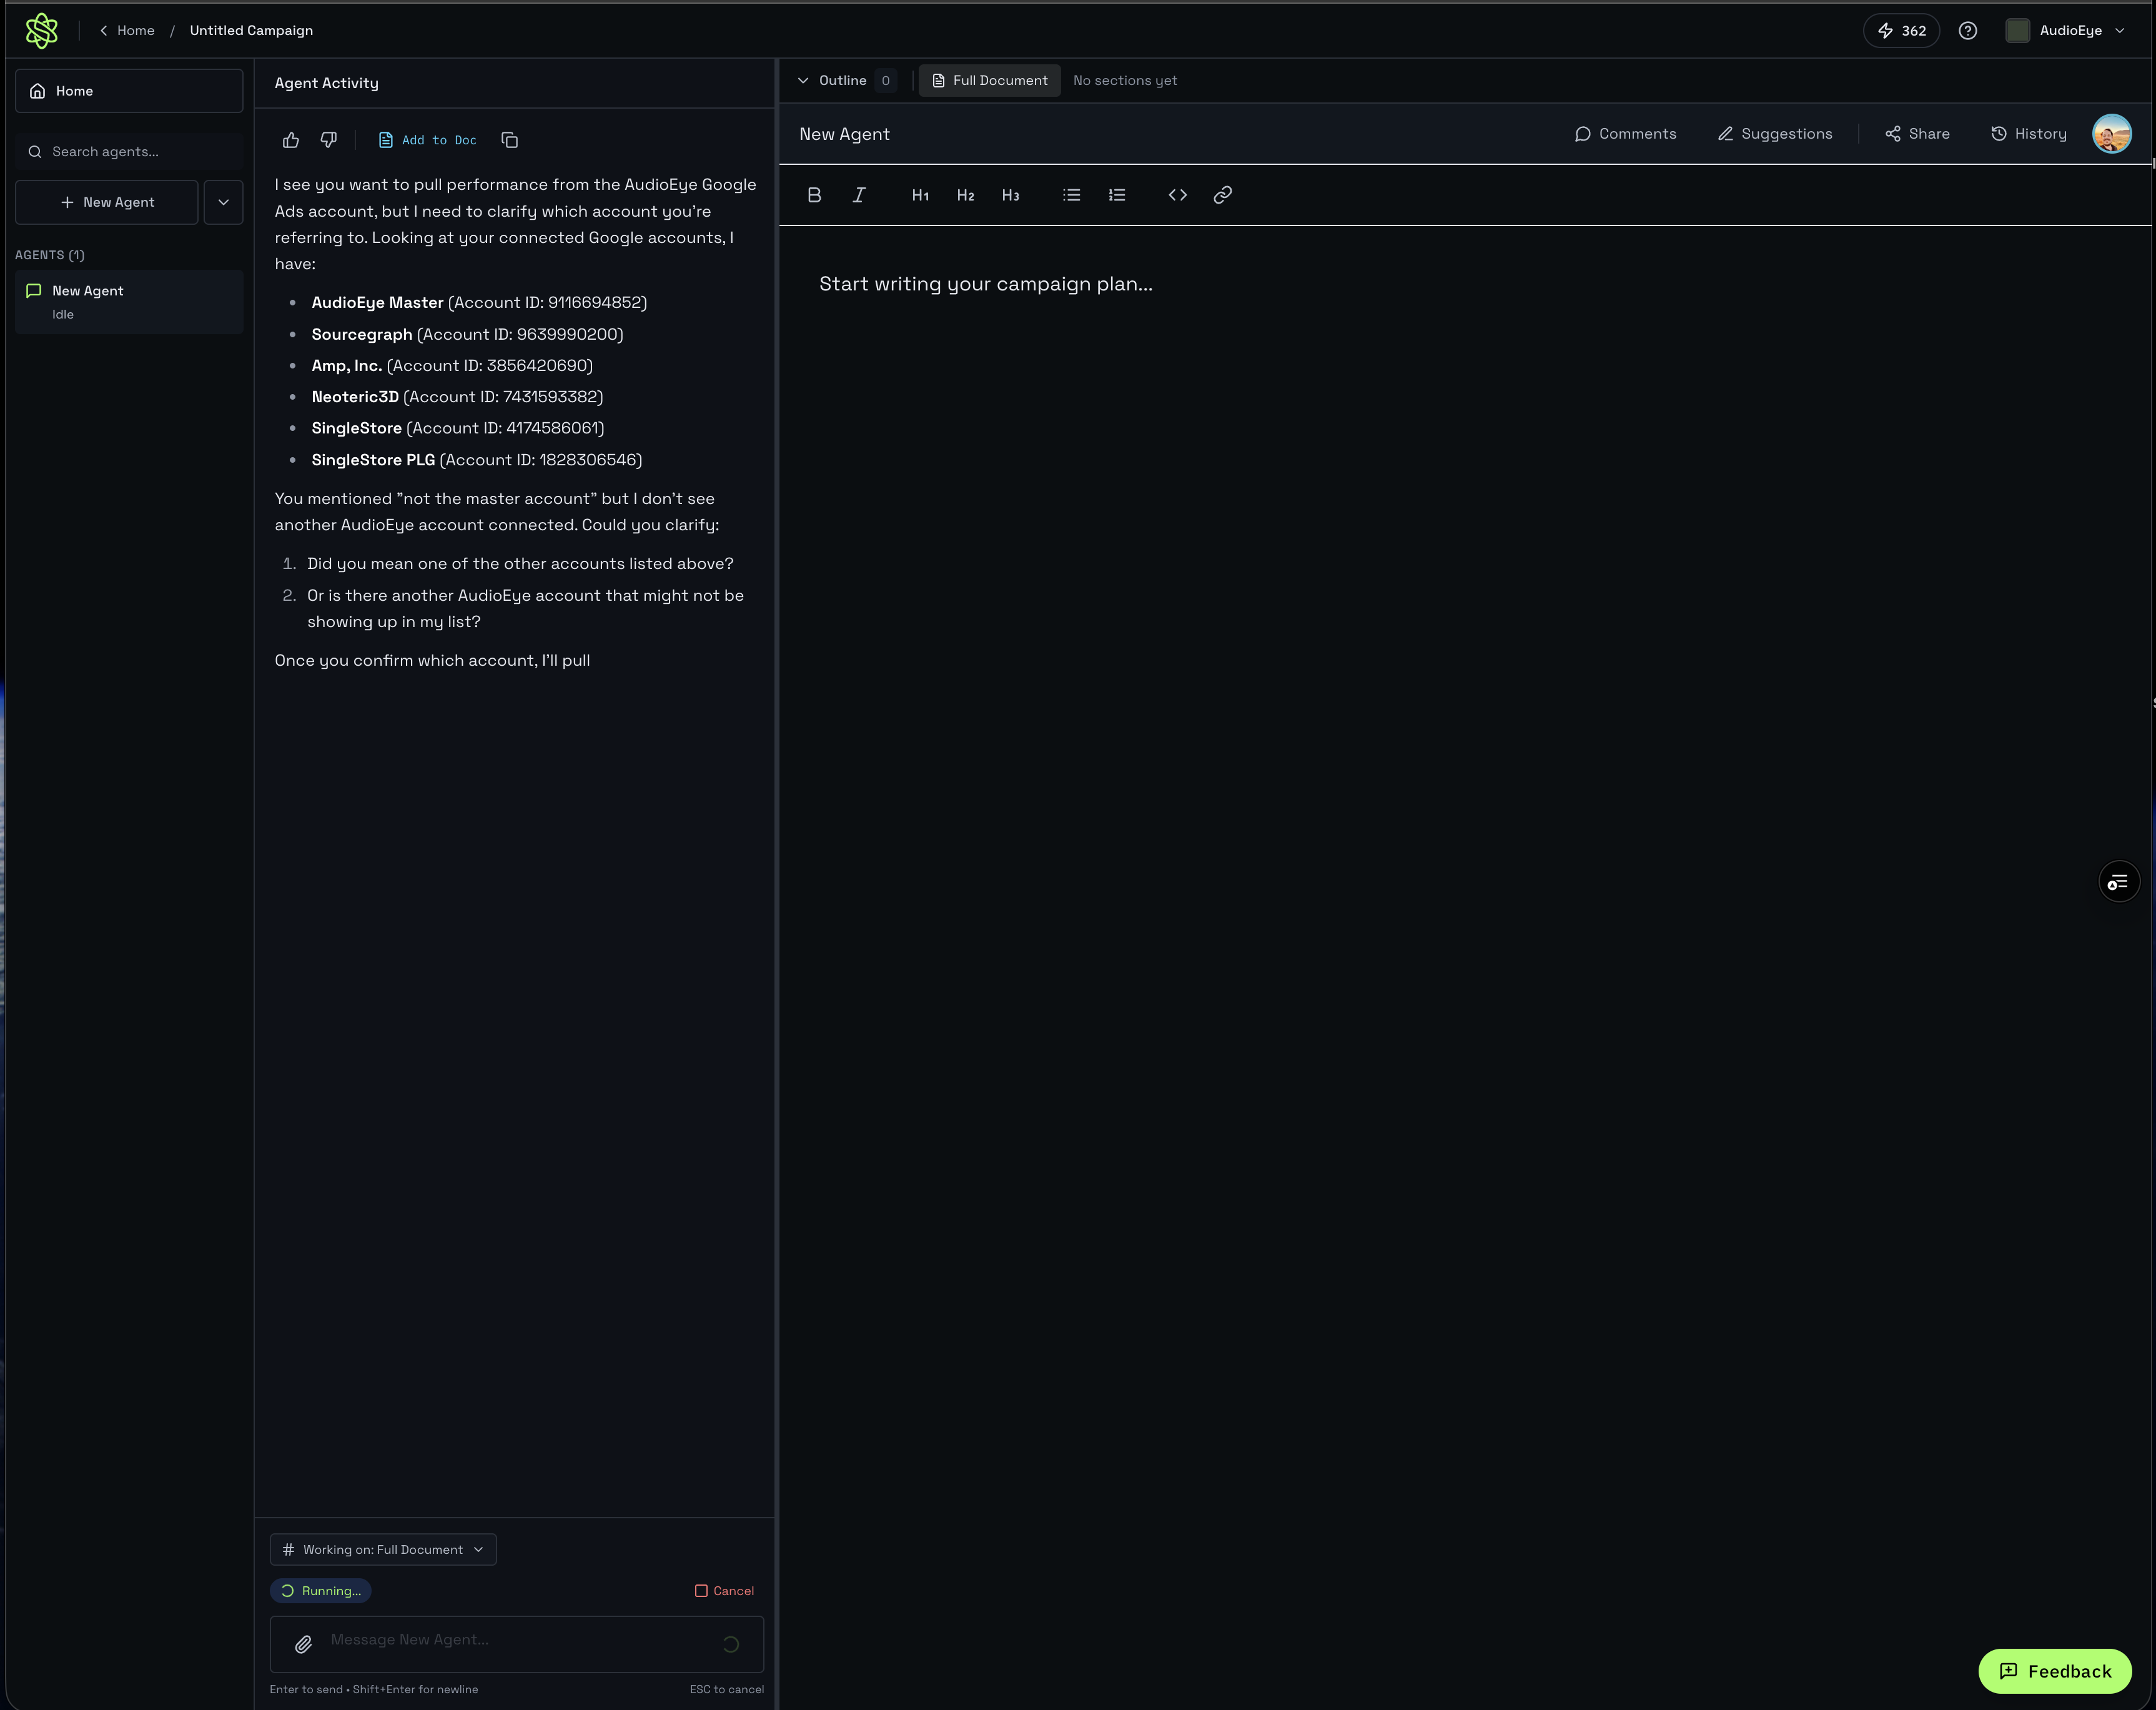
Task: Open the Suggestions view
Action: [1774, 133]
